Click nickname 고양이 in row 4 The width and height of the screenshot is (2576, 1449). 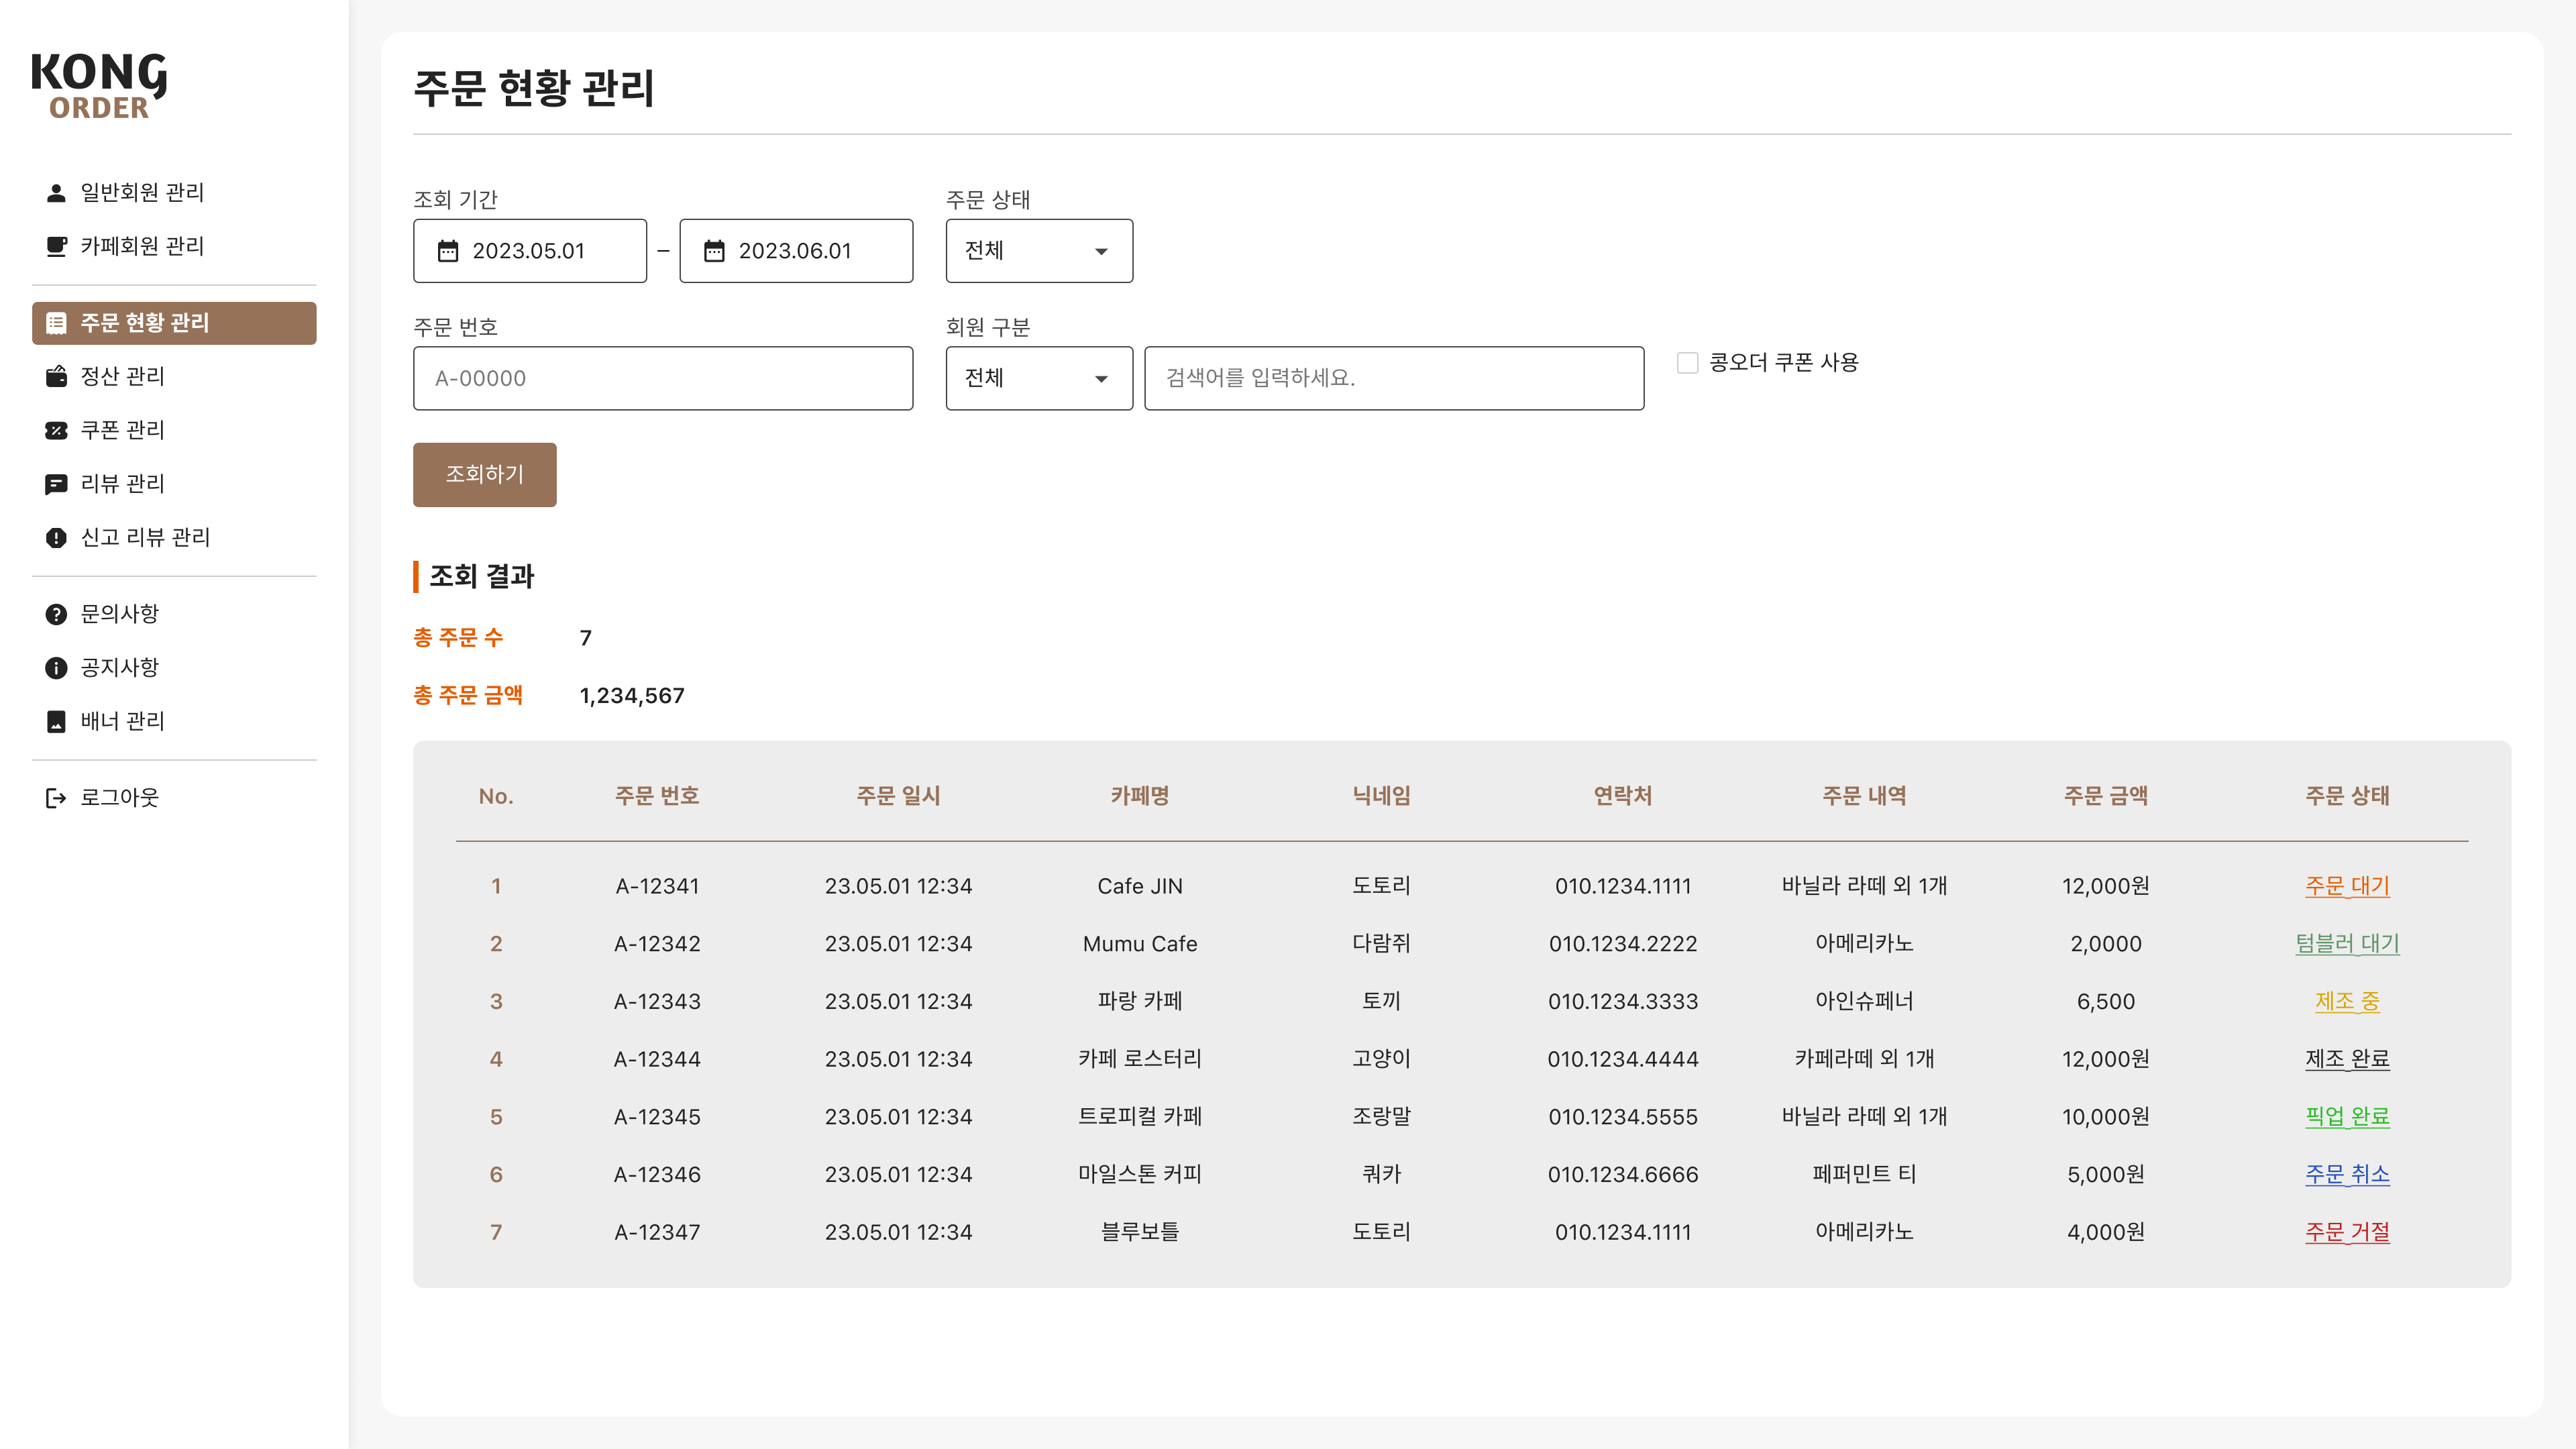1381,1059
